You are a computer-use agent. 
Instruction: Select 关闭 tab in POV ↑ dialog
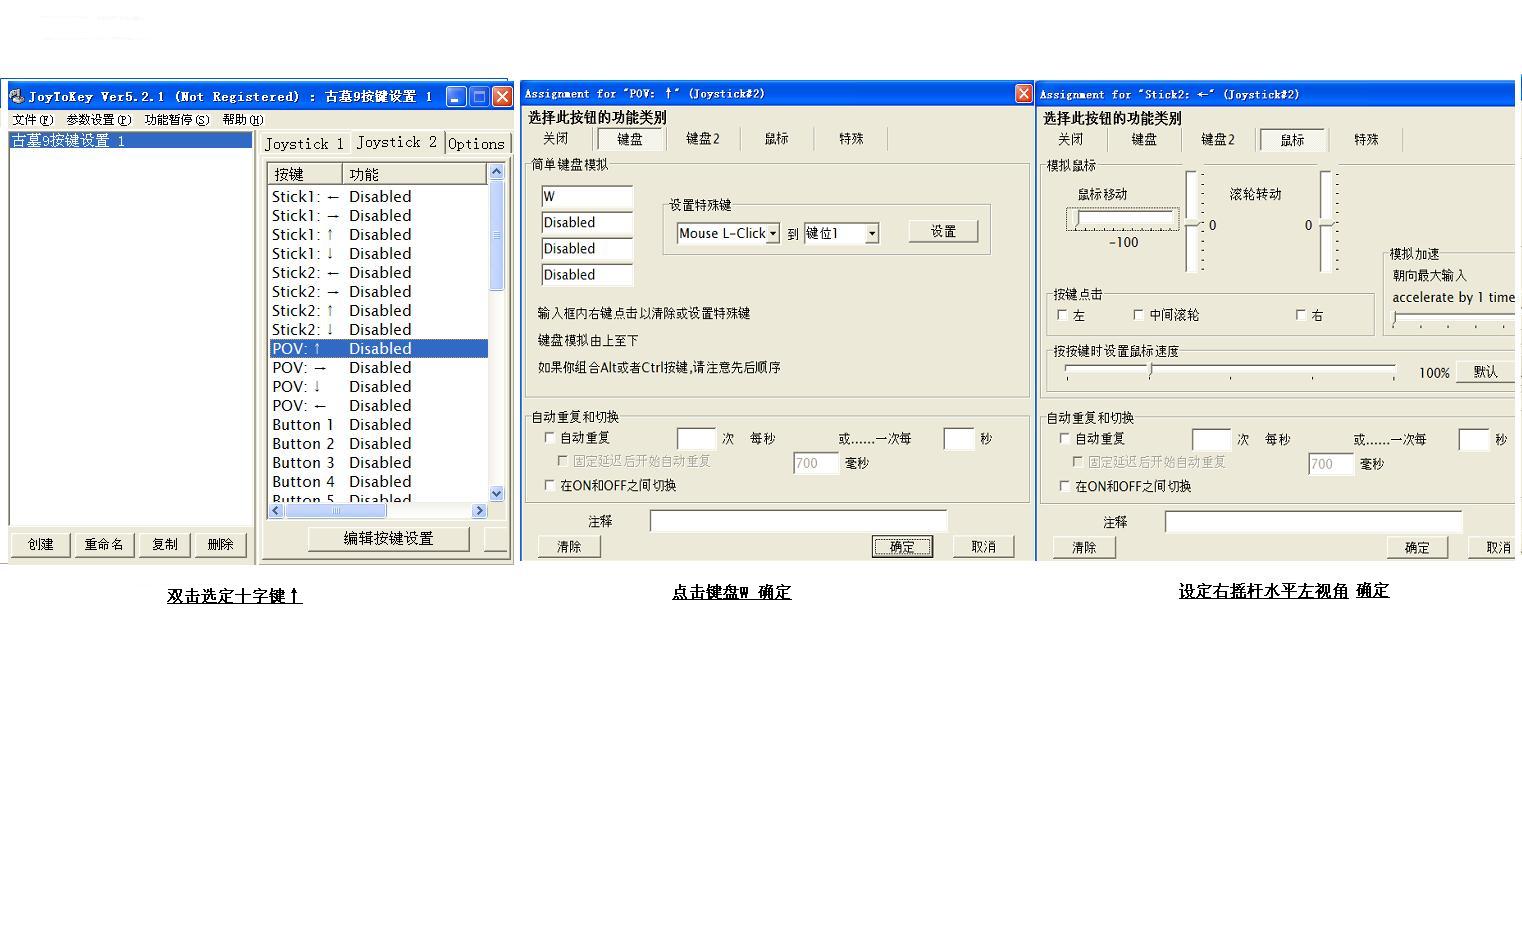[x=555, y=139]
